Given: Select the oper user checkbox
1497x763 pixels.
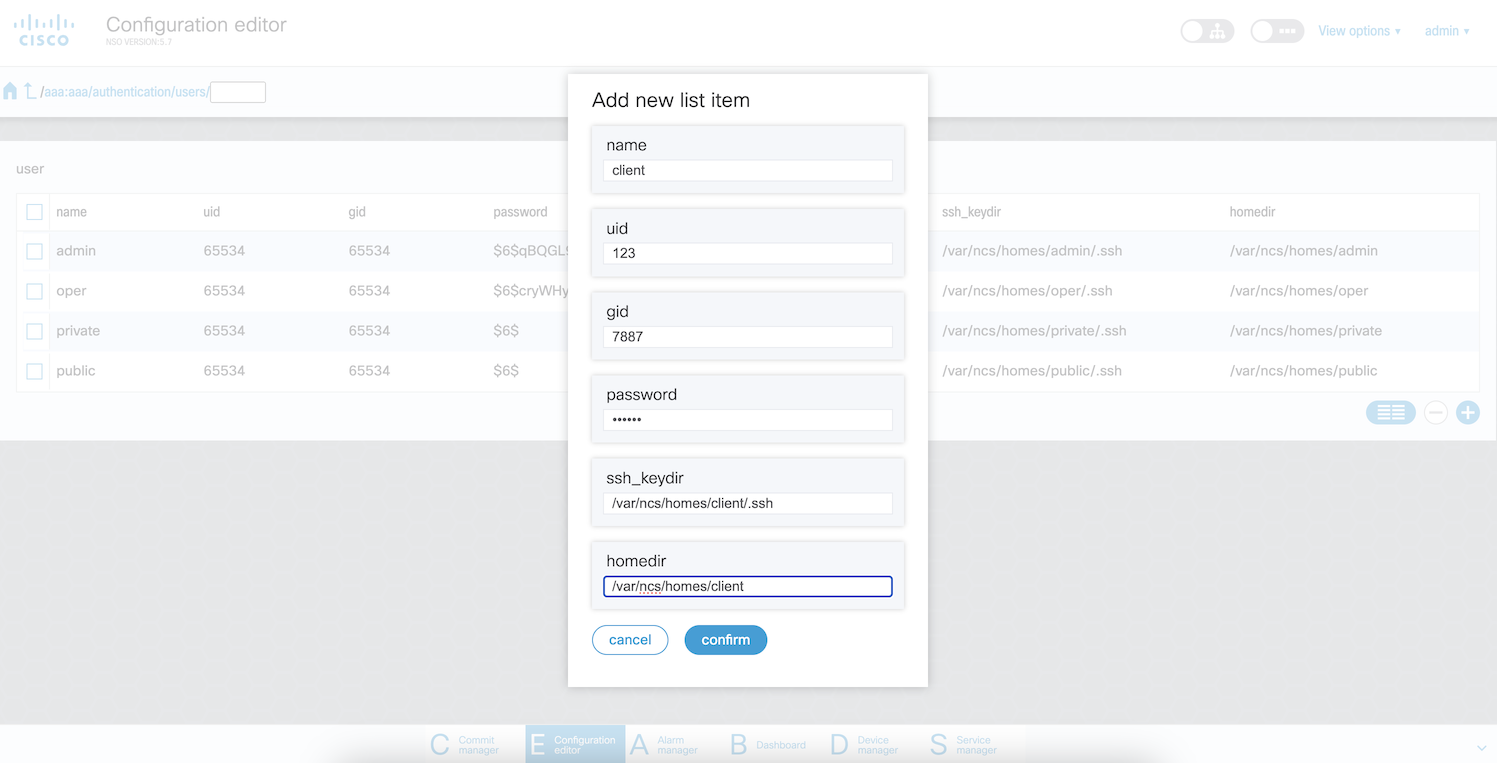Looking at the screenshot, I should [x=35, y=291].
